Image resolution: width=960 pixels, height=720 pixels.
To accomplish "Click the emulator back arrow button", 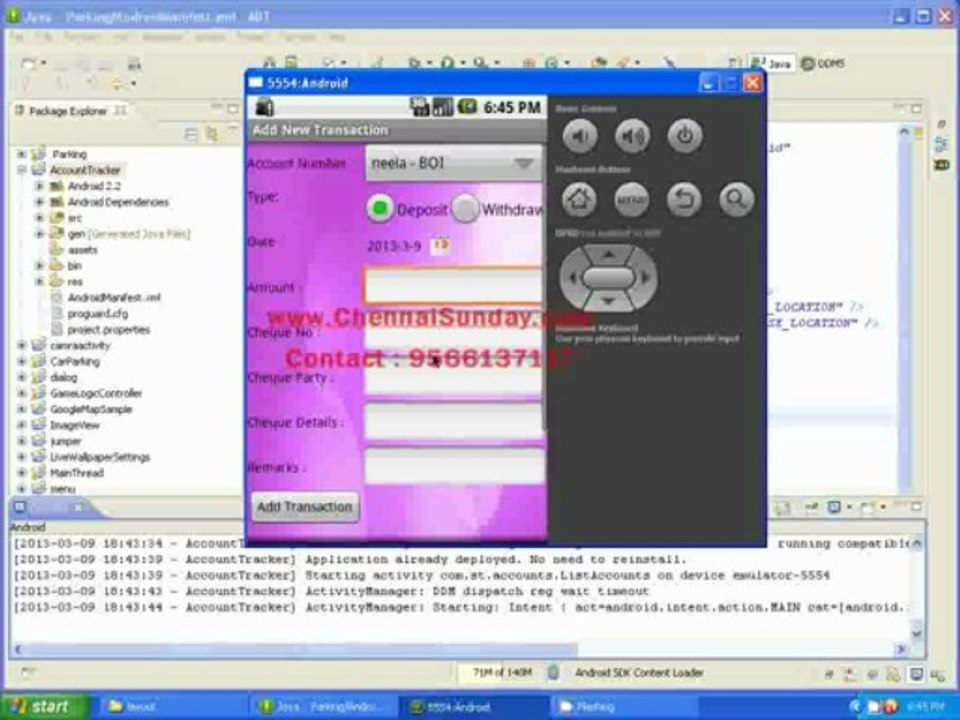I will click(684, 199).
